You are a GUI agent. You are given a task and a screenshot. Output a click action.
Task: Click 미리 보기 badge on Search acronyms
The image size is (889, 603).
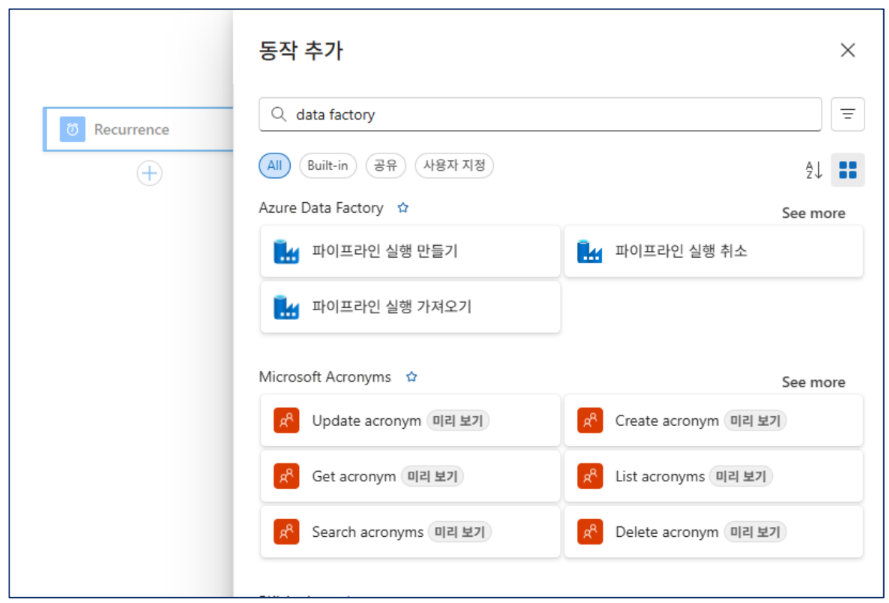tap(460, 532)
